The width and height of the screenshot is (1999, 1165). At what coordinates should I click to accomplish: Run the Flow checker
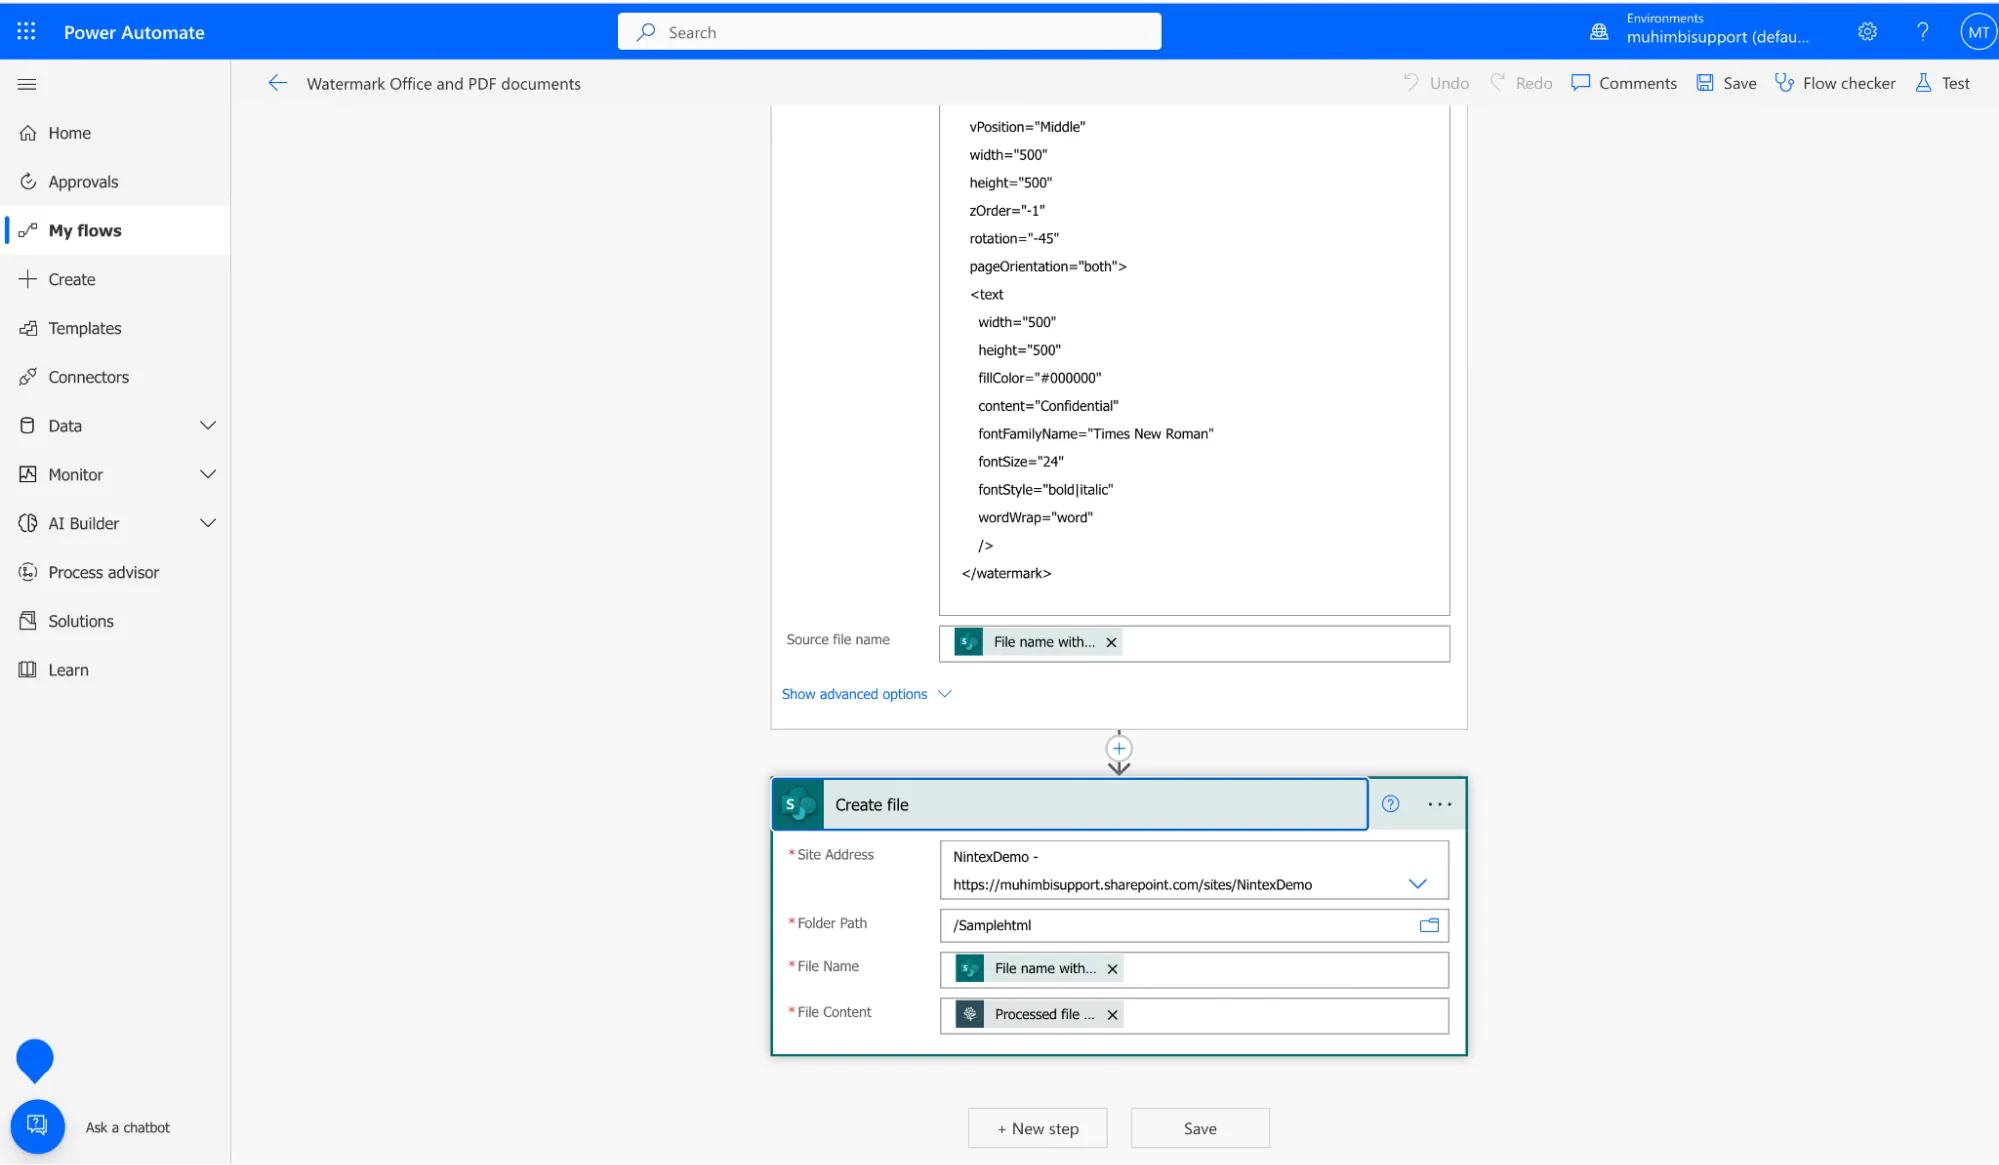click(x=1835, y=83)
